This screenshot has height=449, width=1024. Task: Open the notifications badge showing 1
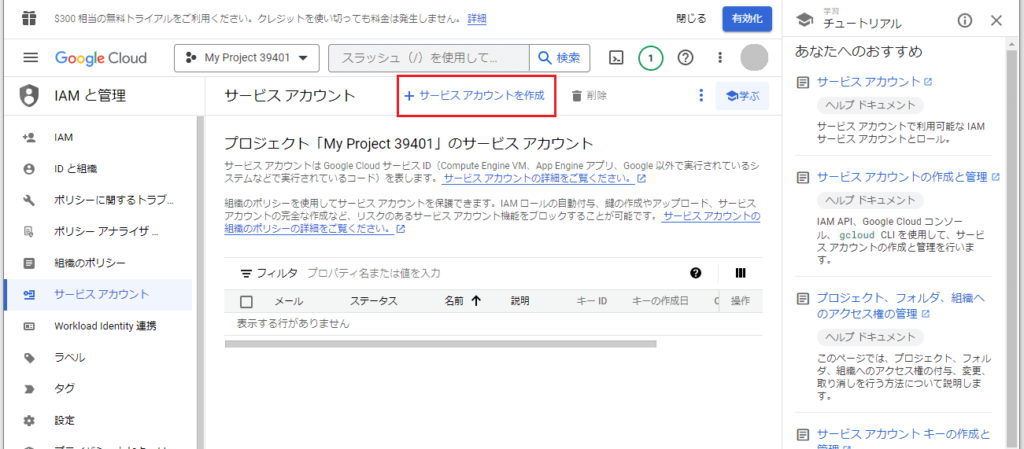[x=650, y=58]
